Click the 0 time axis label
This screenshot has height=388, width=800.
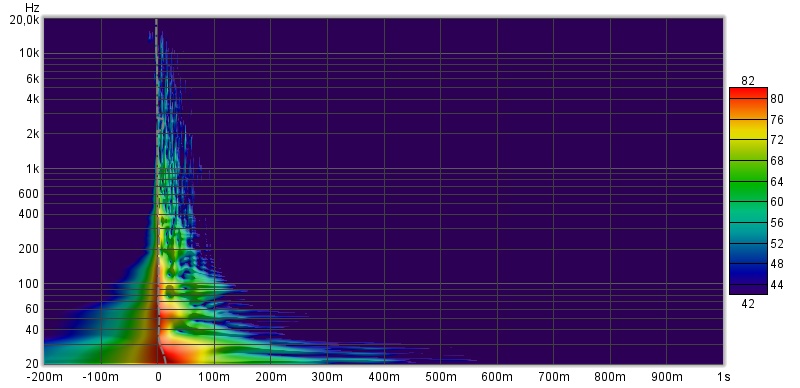coord(158,377)
